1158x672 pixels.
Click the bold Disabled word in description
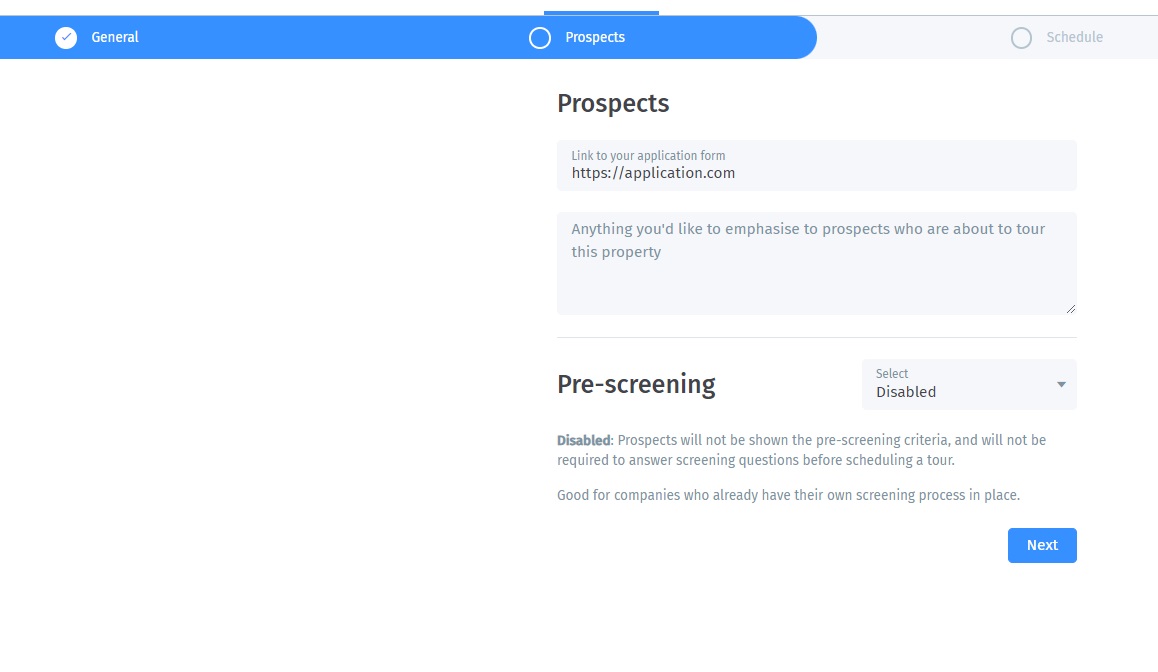[583, 440]
